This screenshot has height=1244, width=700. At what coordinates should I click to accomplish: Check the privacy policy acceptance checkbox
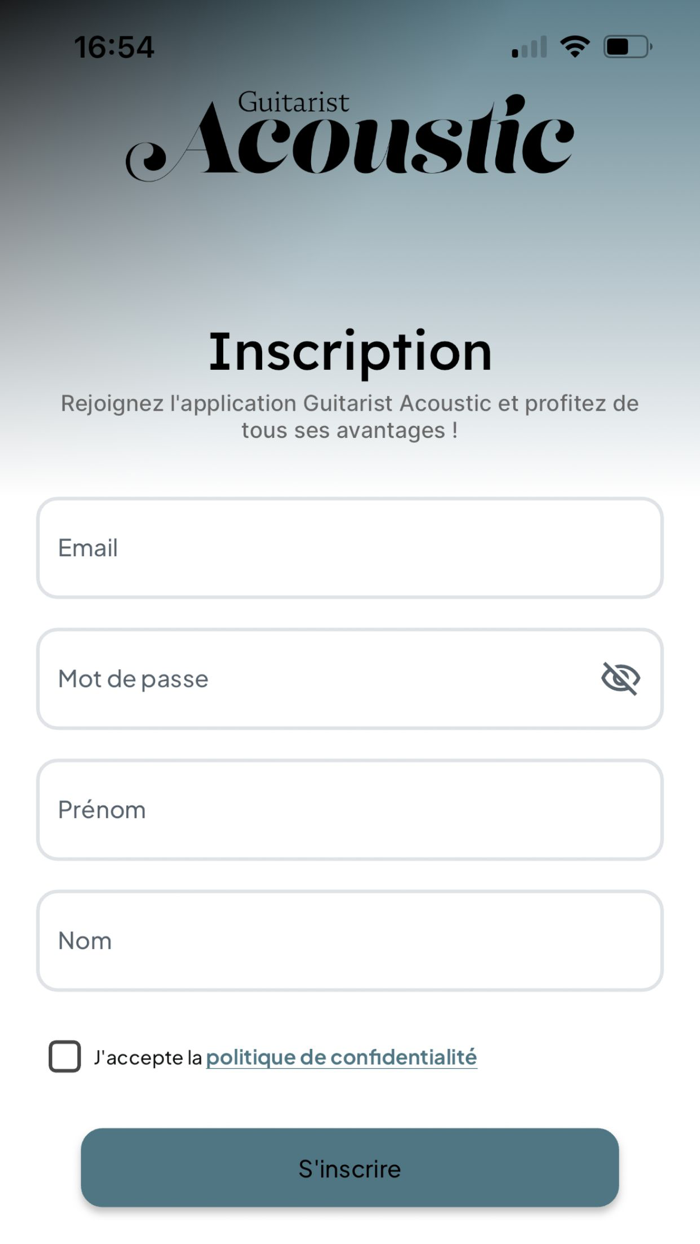pos(64,1056)
